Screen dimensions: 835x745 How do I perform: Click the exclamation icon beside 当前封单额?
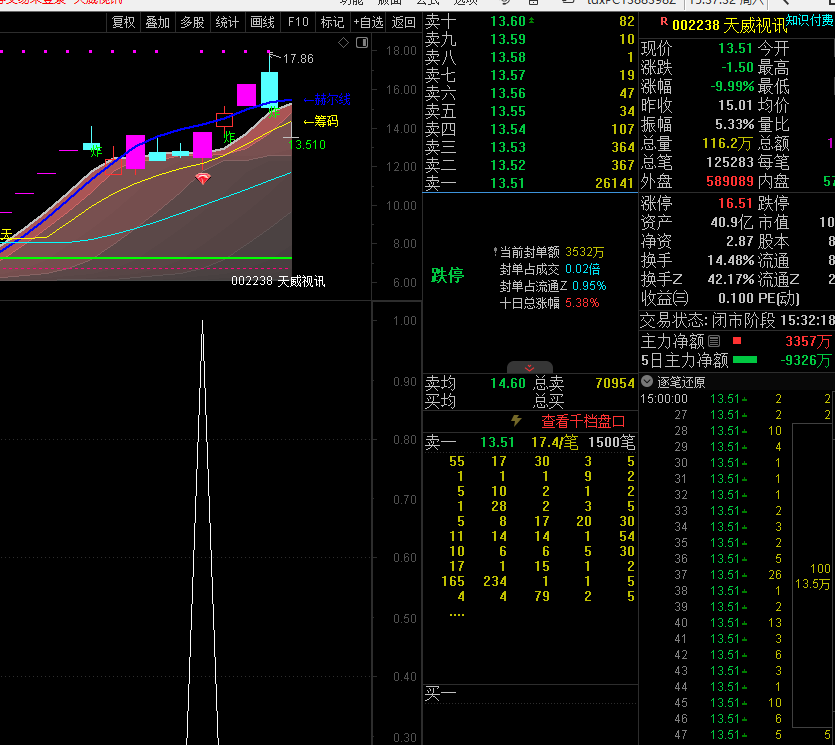pyautogui.click(x=494, y=252)
